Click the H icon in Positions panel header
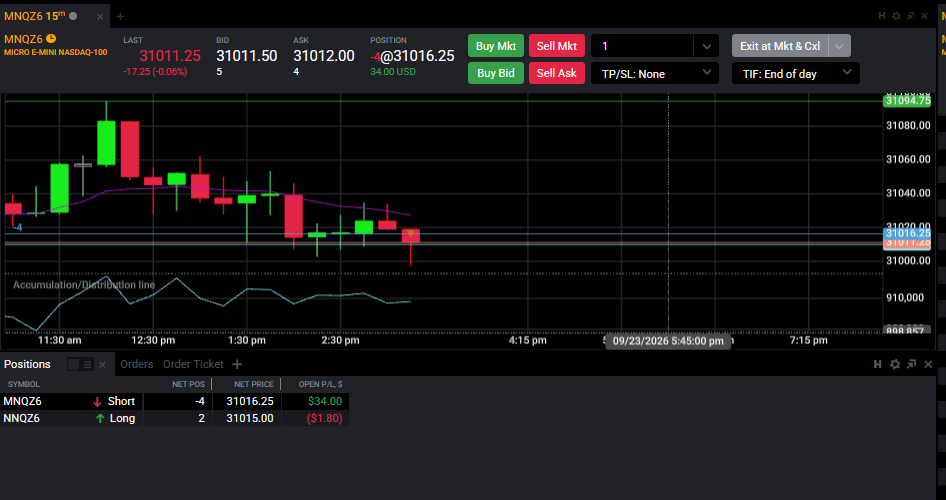Viewport: 946px width, 500px height. 878,364
